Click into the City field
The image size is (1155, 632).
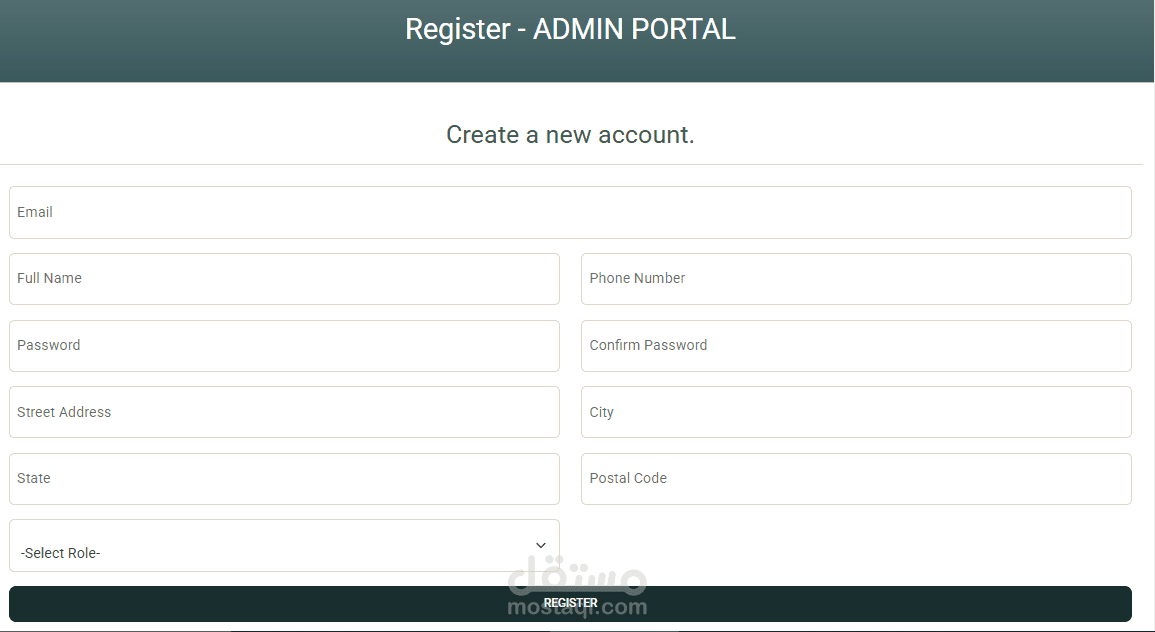856,412
